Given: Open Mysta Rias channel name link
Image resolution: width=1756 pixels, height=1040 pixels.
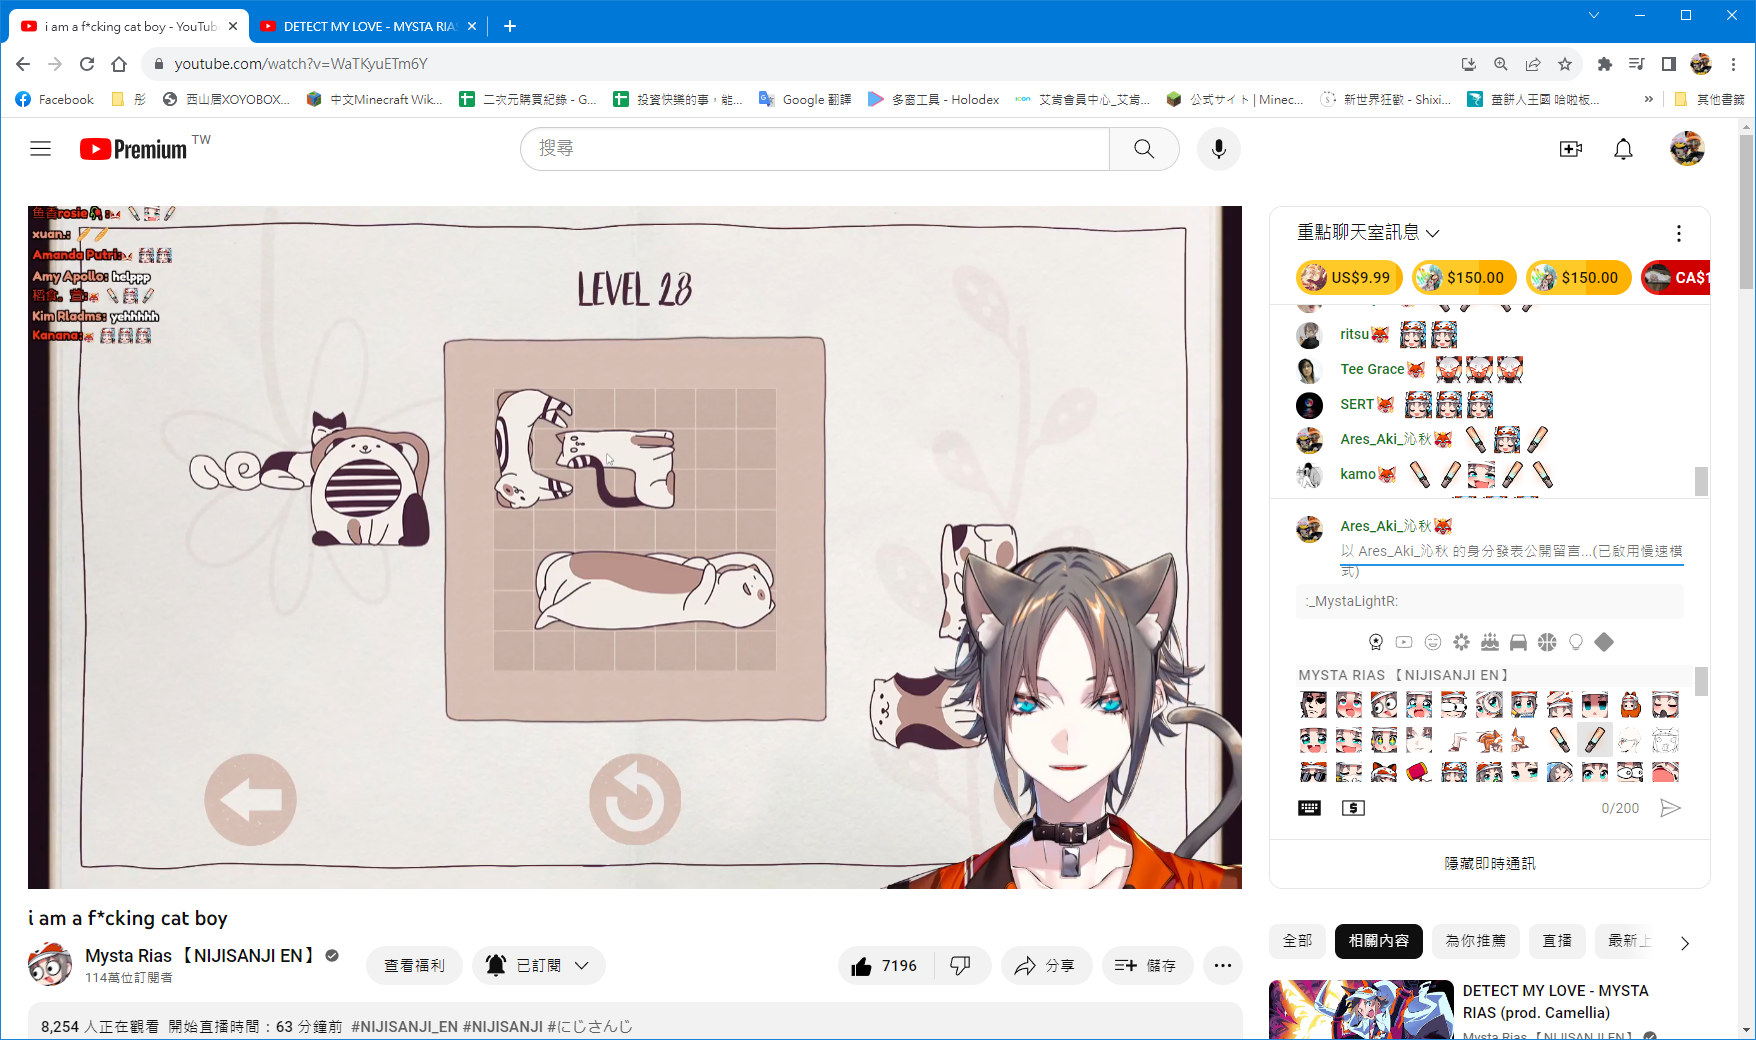Looking at the screenshot, I should click(x=200, y=956).
